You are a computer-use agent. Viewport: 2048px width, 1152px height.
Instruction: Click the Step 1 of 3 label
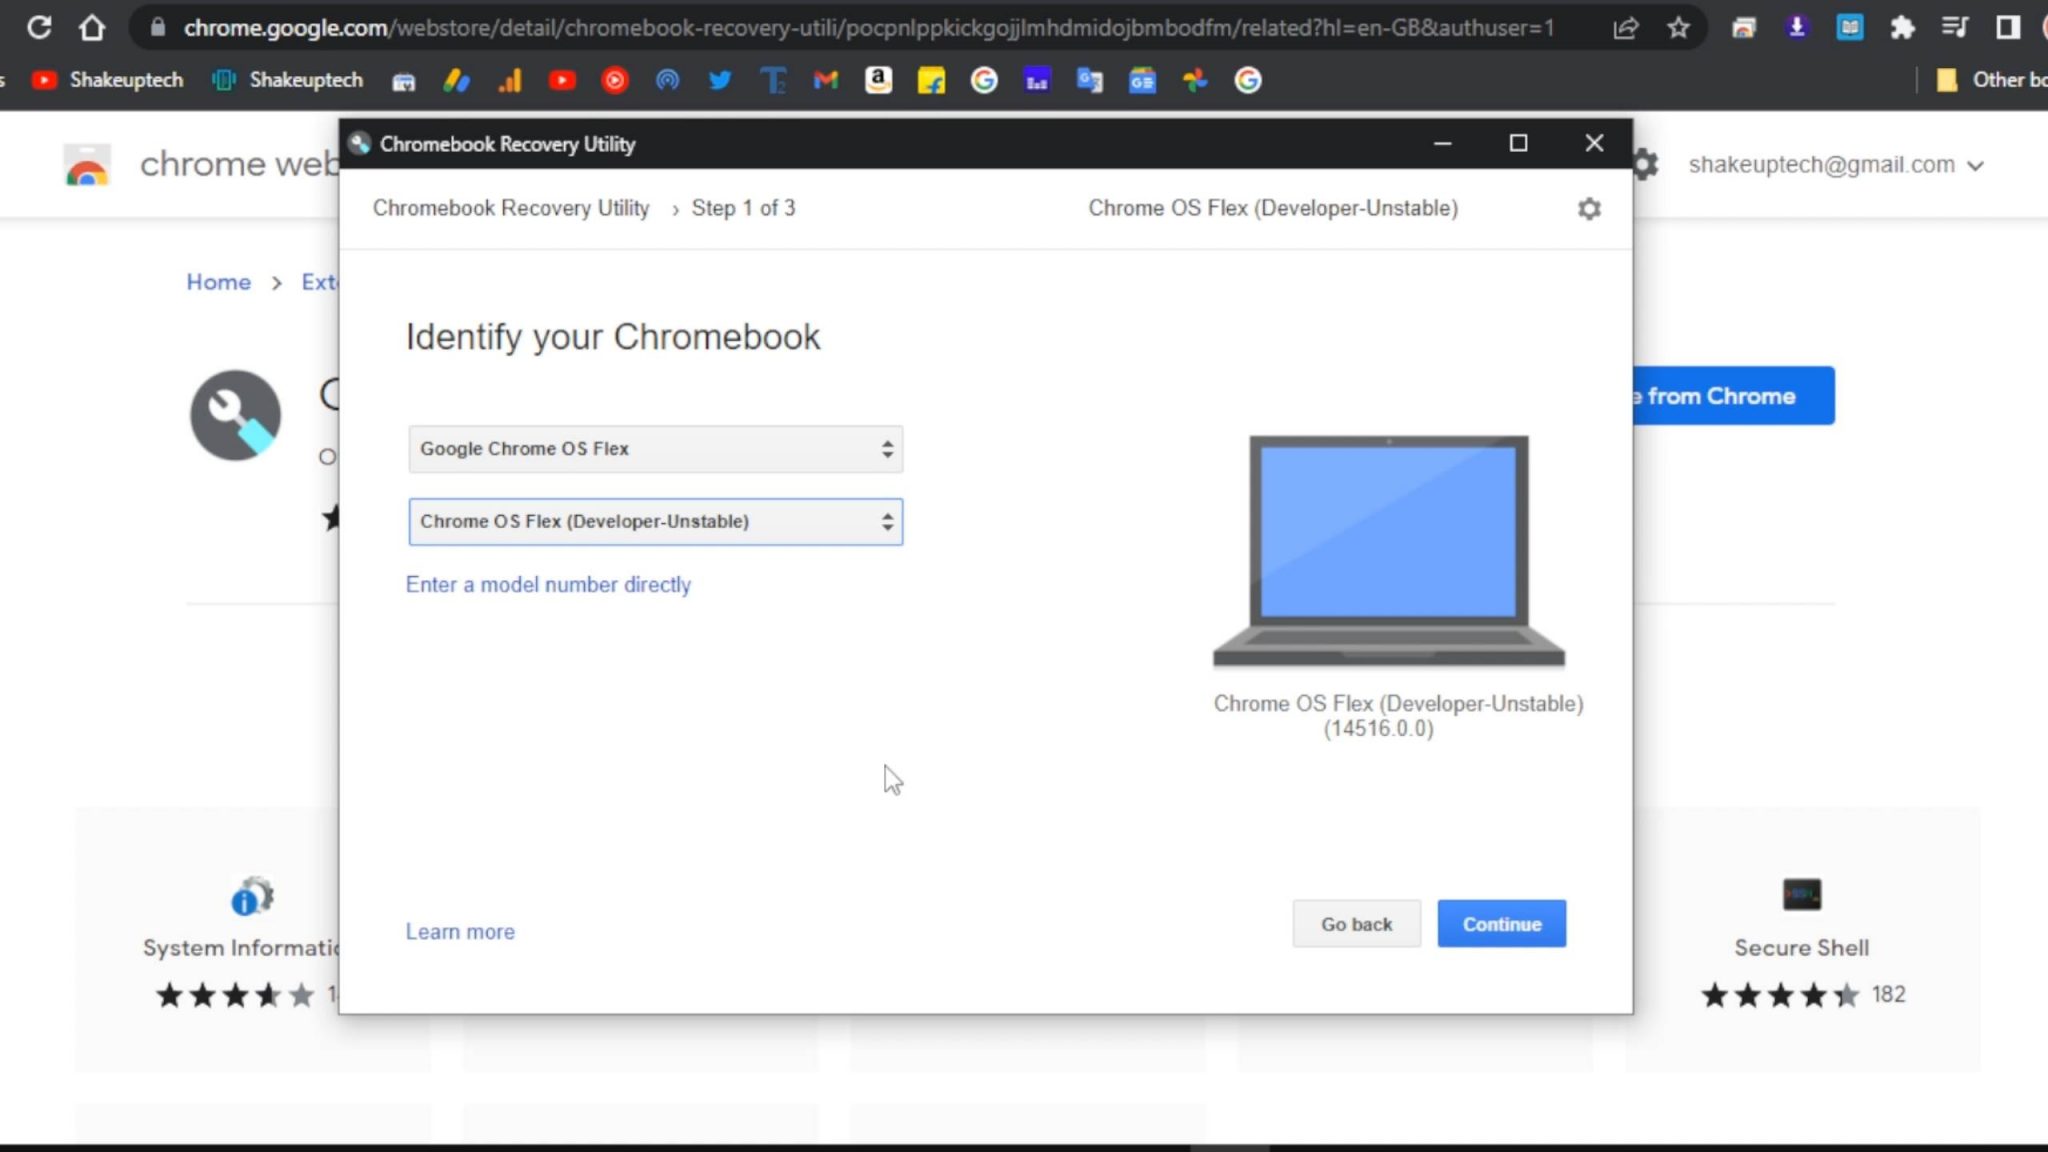(743, 208)
